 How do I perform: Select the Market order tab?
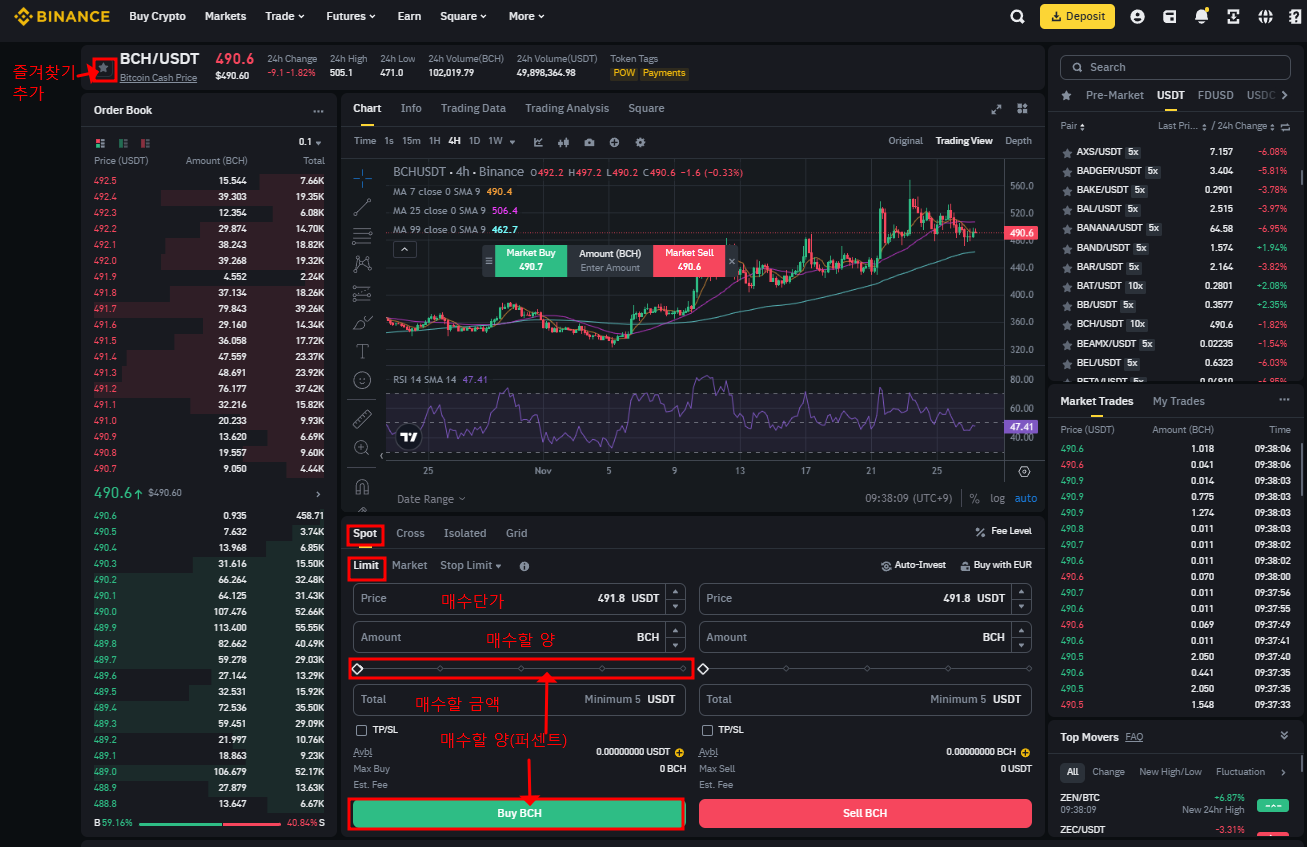410,565
